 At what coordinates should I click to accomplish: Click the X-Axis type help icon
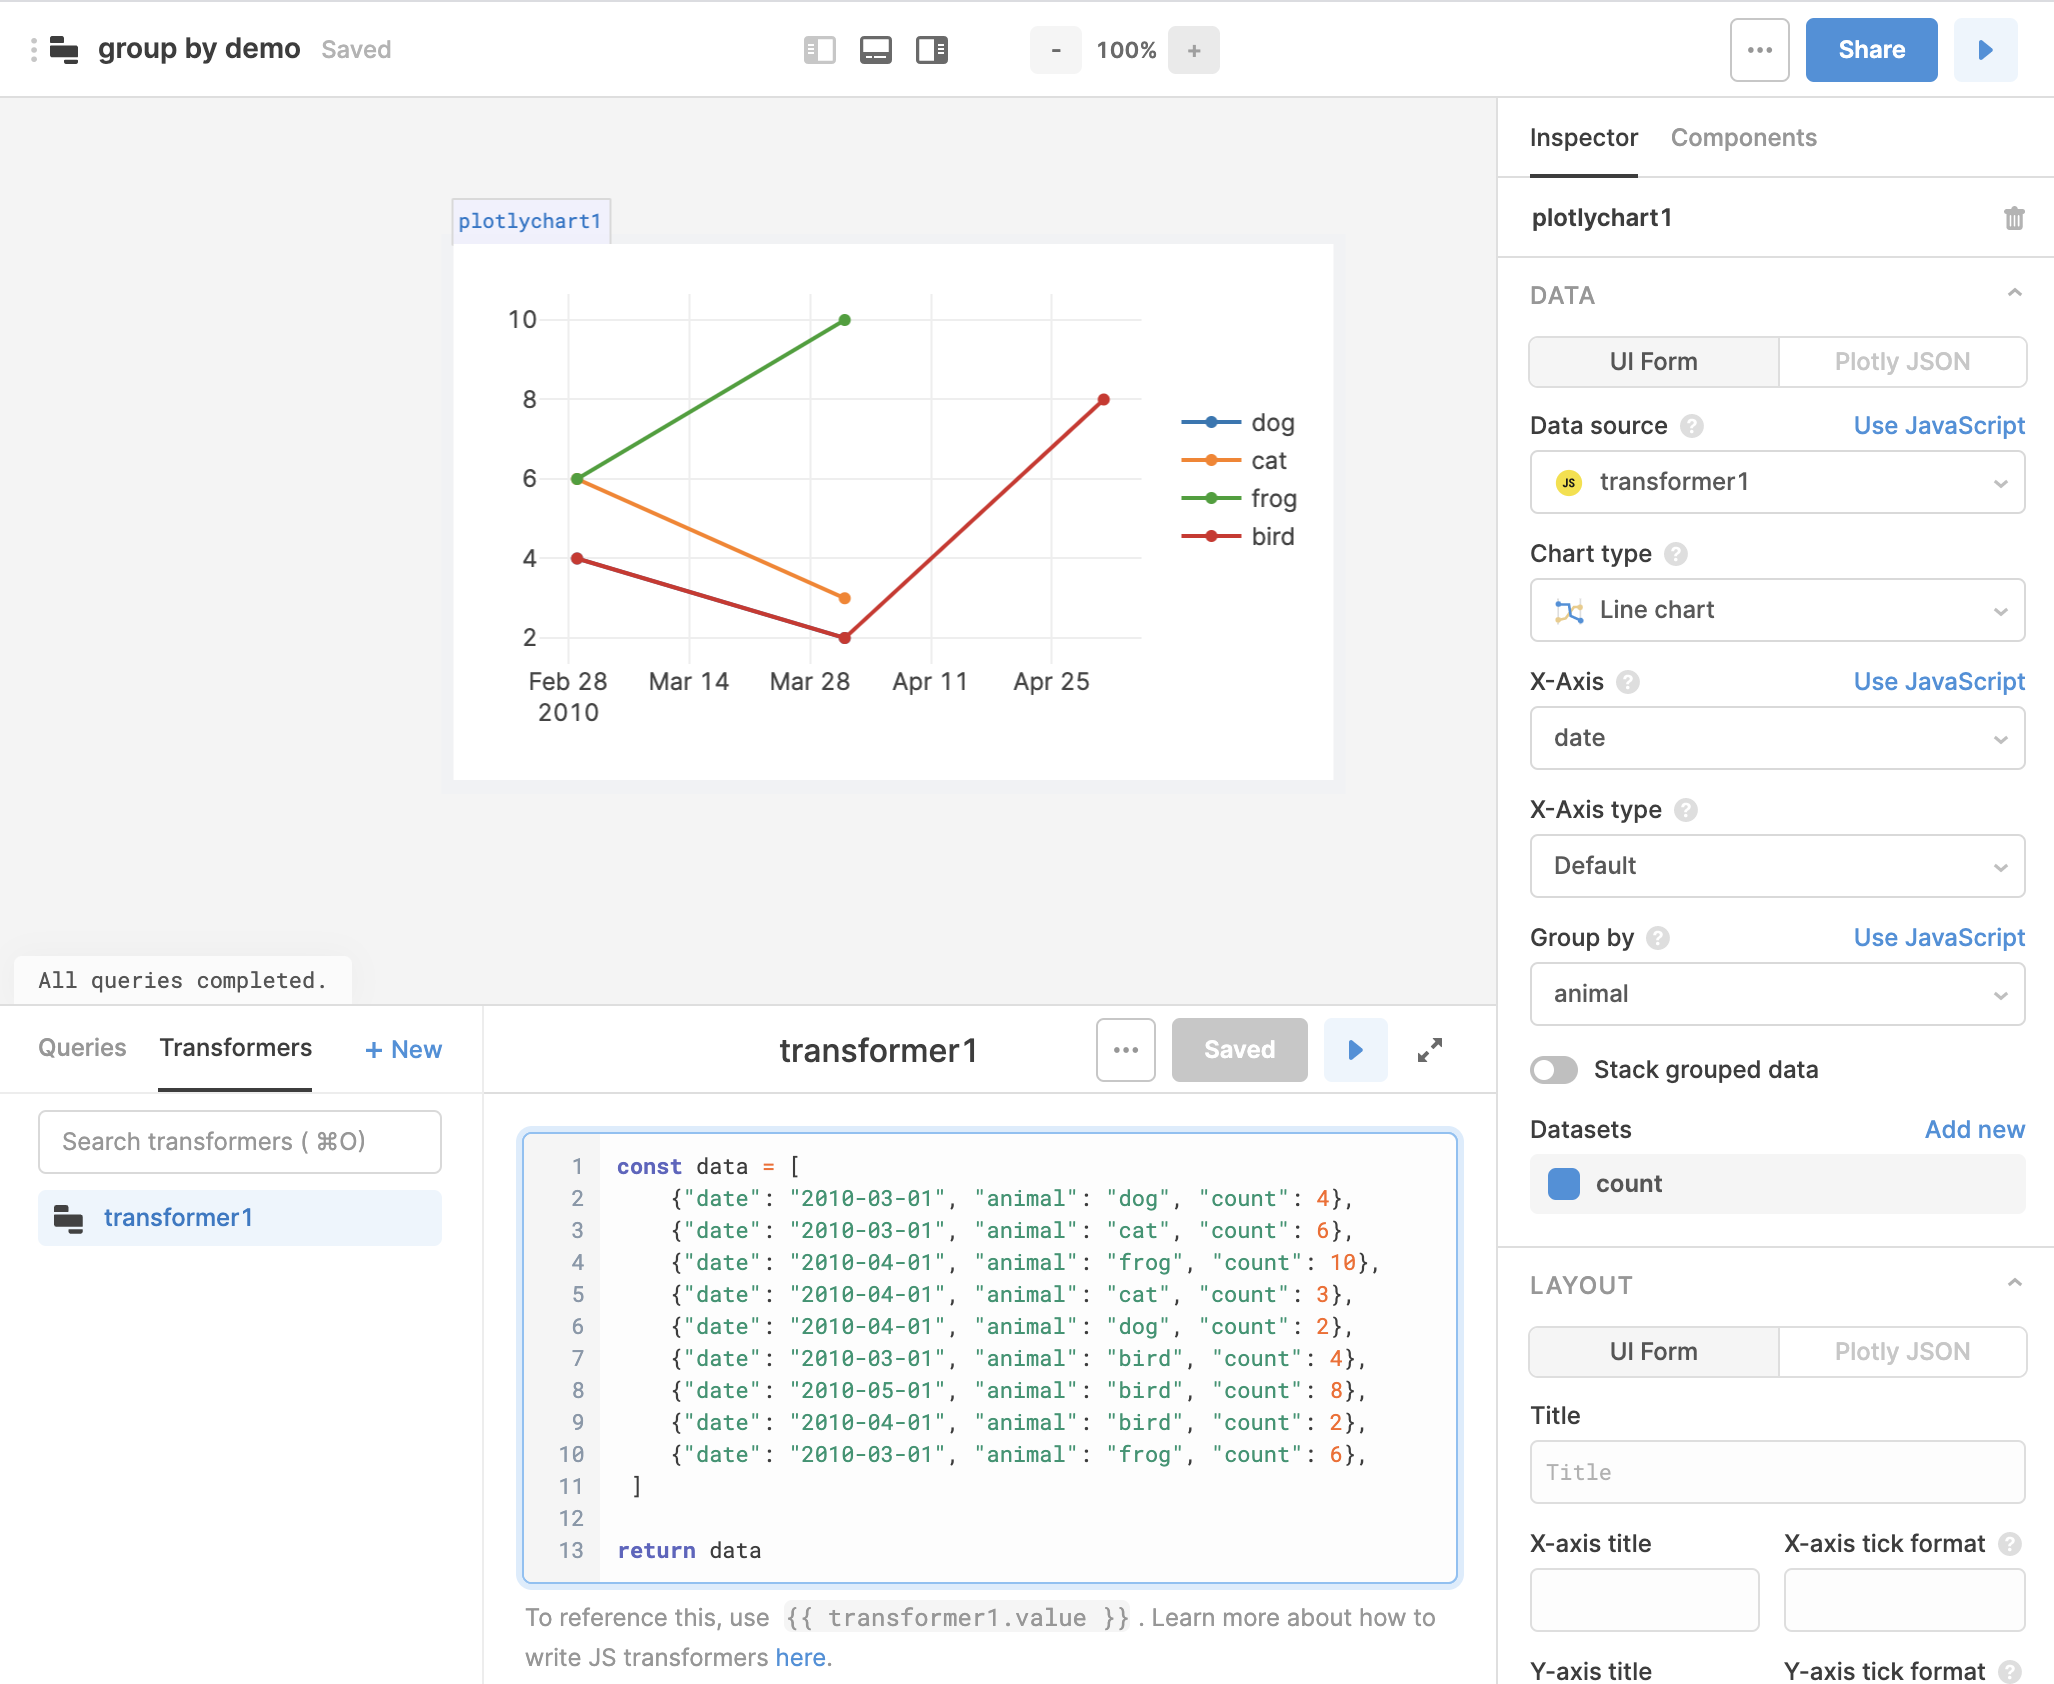pos(1686,810)
